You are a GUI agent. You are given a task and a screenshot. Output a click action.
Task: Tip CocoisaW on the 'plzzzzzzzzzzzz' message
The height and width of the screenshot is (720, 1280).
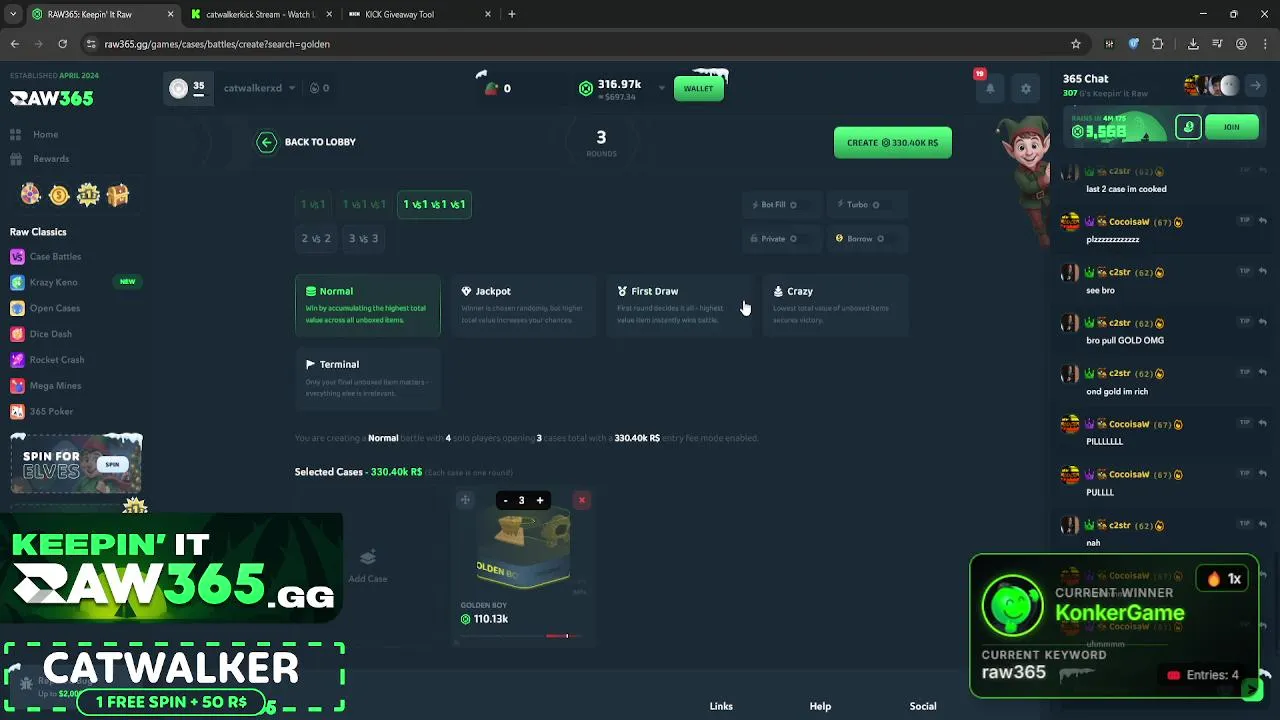1245,221
